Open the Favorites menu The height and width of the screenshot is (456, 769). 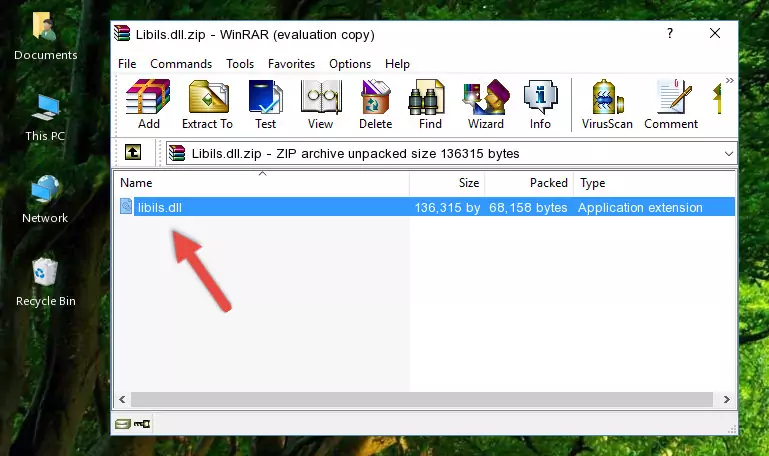click(291, 64)
